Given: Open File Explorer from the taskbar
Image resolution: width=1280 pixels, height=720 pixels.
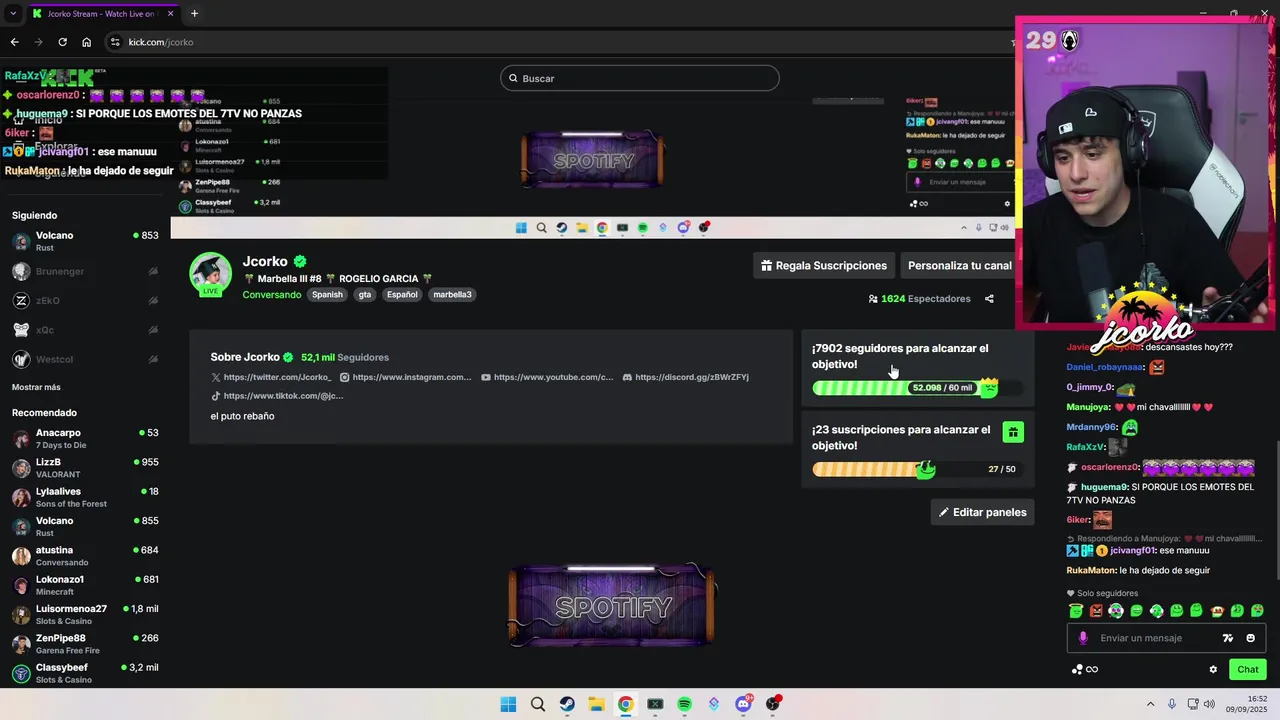Looking at the screenshot, I should click(596, 704).
